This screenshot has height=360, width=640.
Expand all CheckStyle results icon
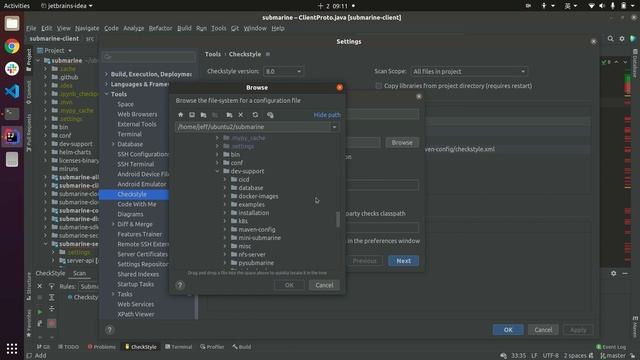pos(51,297)
